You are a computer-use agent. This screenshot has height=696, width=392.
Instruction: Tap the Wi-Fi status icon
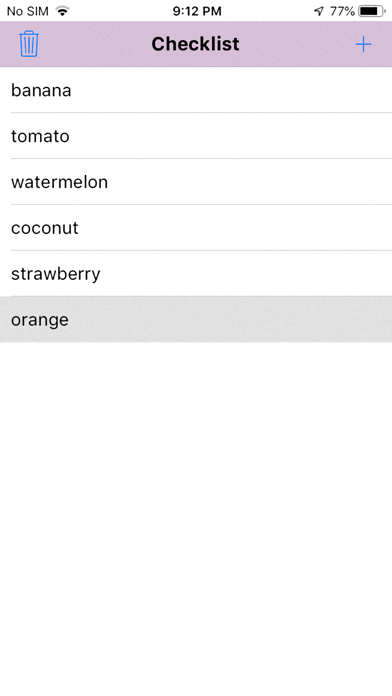click(x=63, y=11)
